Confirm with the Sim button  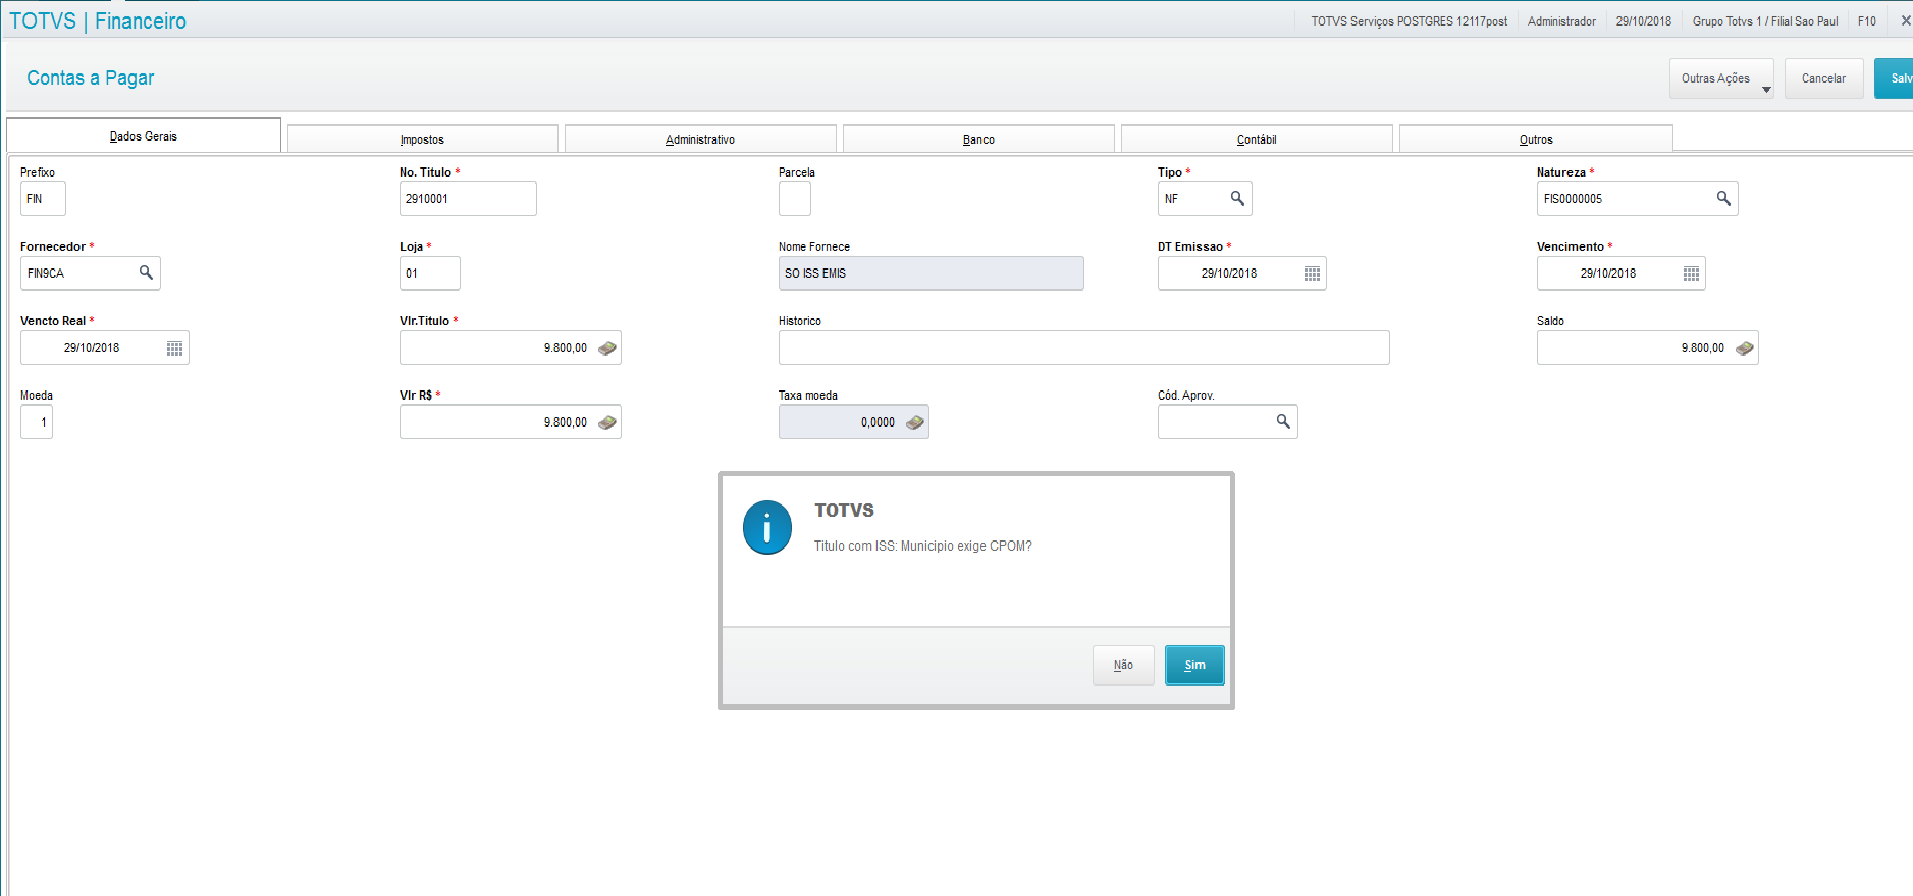tap(1194, 665)
